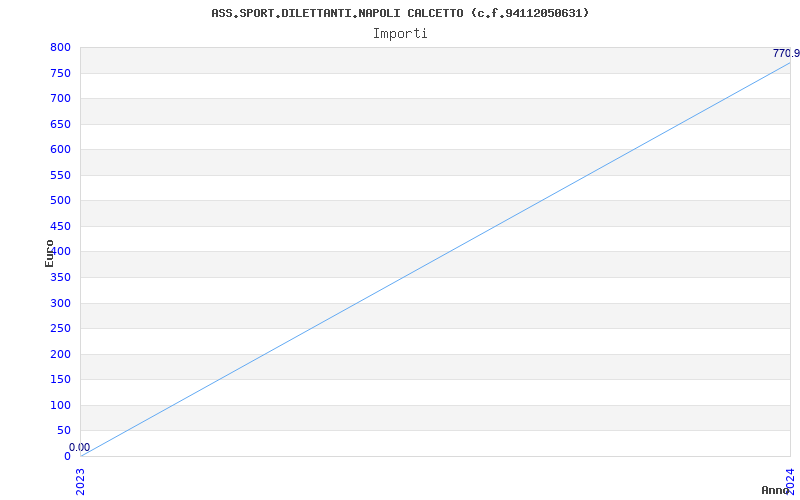Click the chart title ASS.SPORT.DILETTANTI.NAPOLI CALCETTO
Image resolution: width=800 pixels, height=500 pixels.
pyautogui.click(x=400, y=13)
